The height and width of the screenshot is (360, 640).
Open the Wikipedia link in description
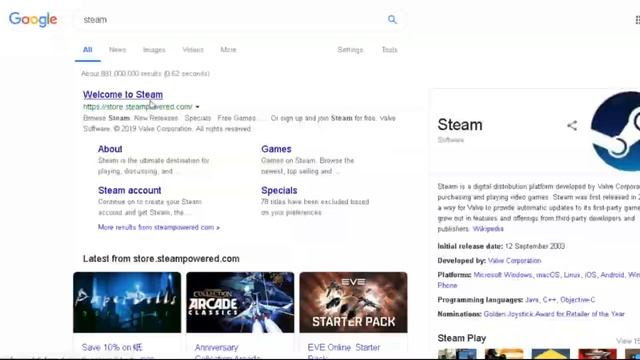(488, 229)
